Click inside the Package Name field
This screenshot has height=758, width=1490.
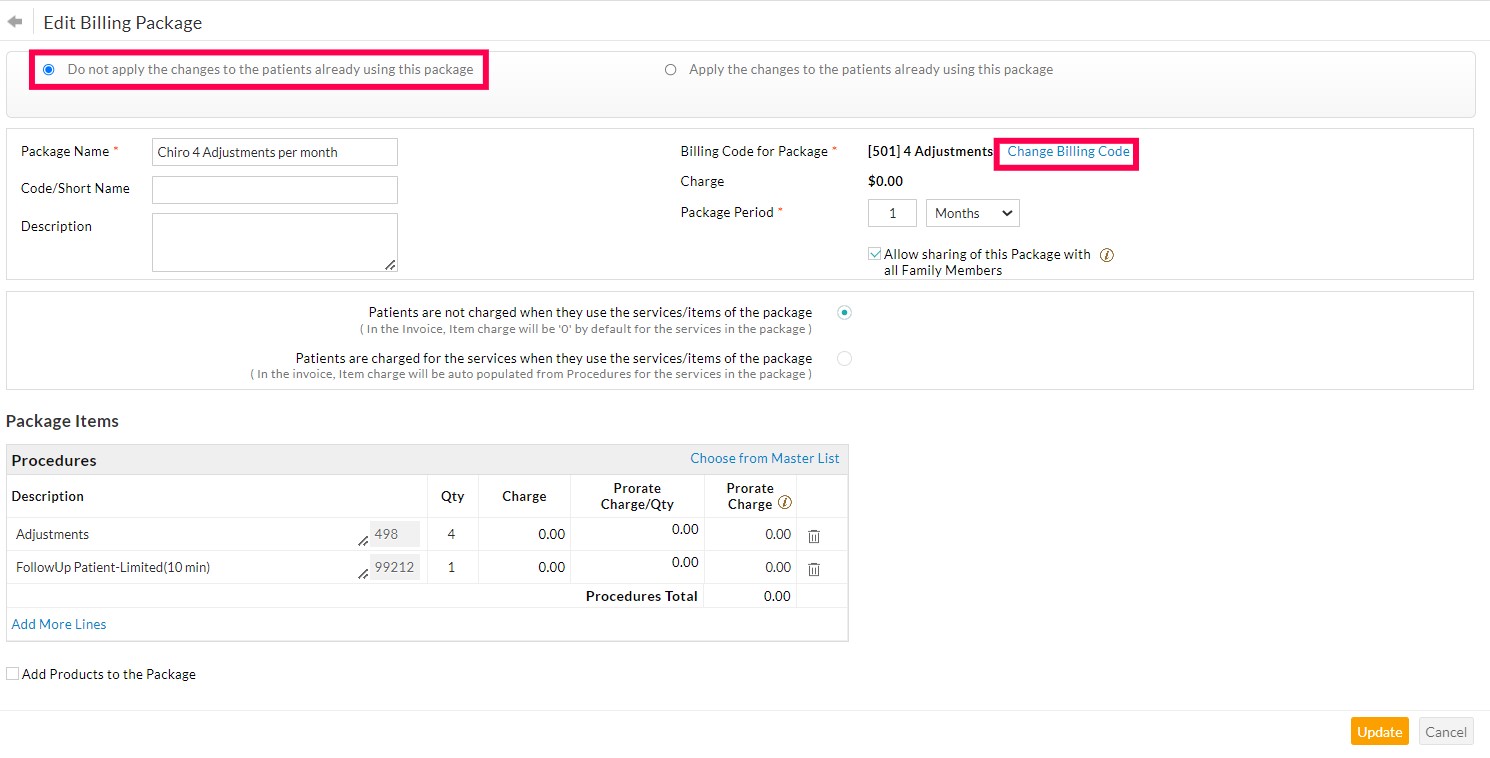[274, 152]
